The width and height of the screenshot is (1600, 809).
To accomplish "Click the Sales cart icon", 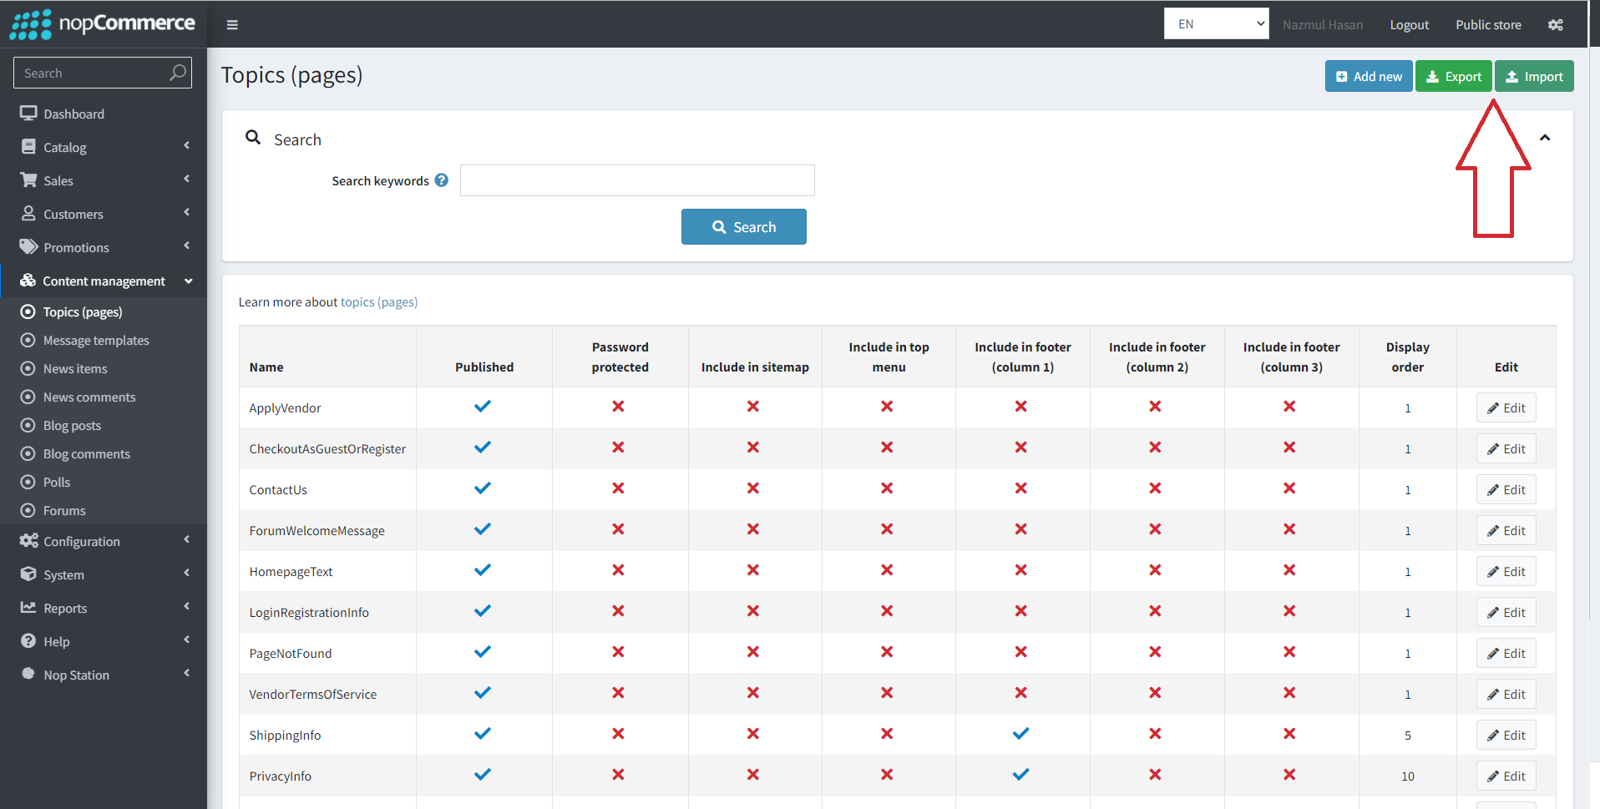I will click(x=28, y=180).
